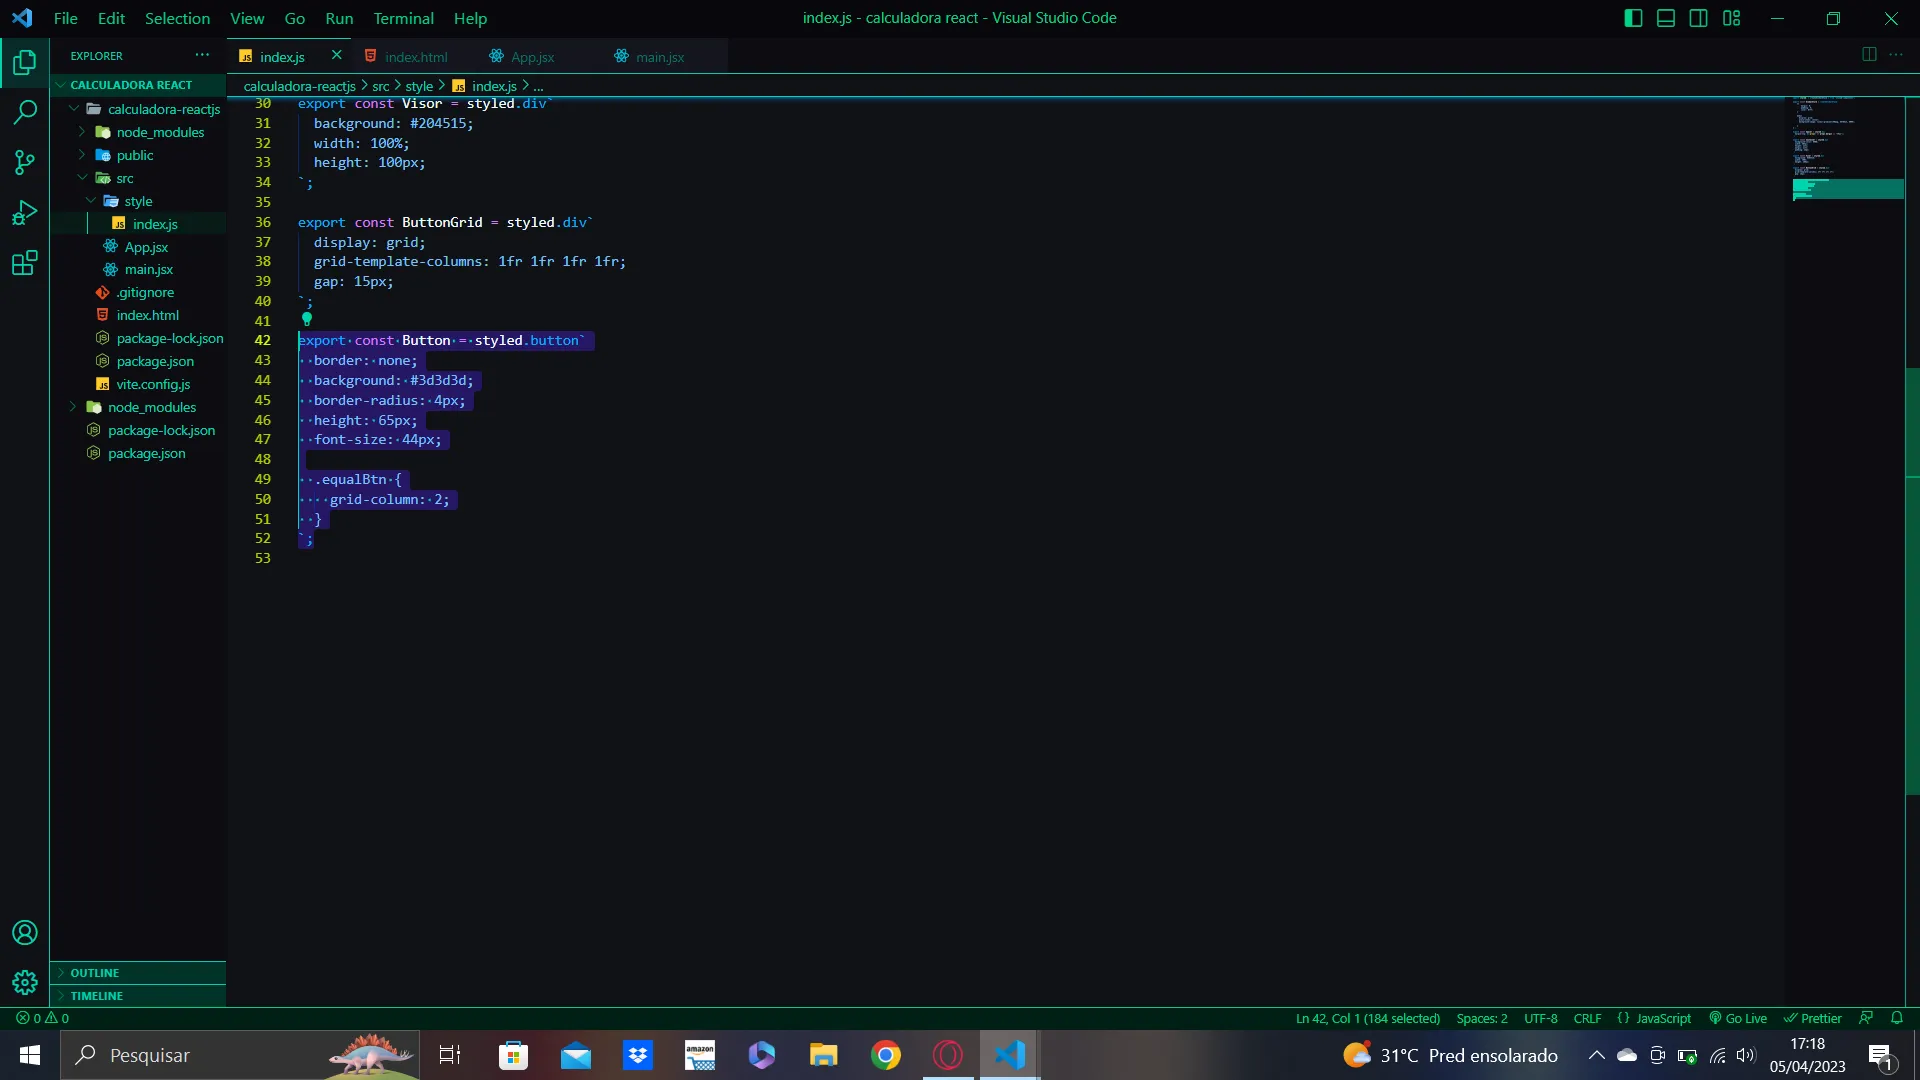The image size is (1920, 1080).
Task: Toggle secondary side bar visibility
Action: coord(1698,18)
